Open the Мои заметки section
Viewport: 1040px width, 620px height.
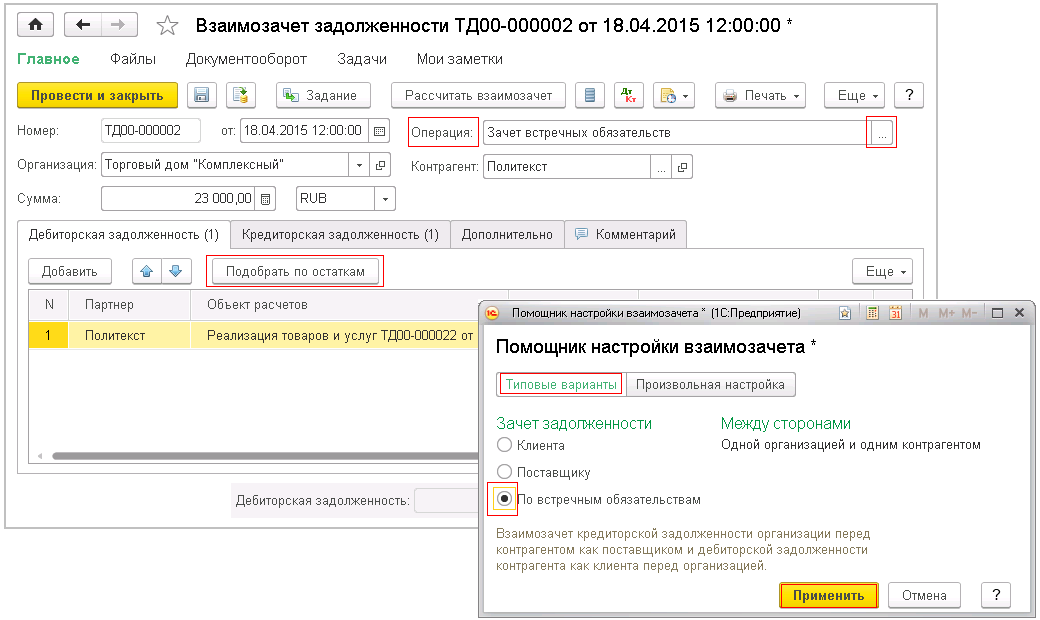[460, 59]
